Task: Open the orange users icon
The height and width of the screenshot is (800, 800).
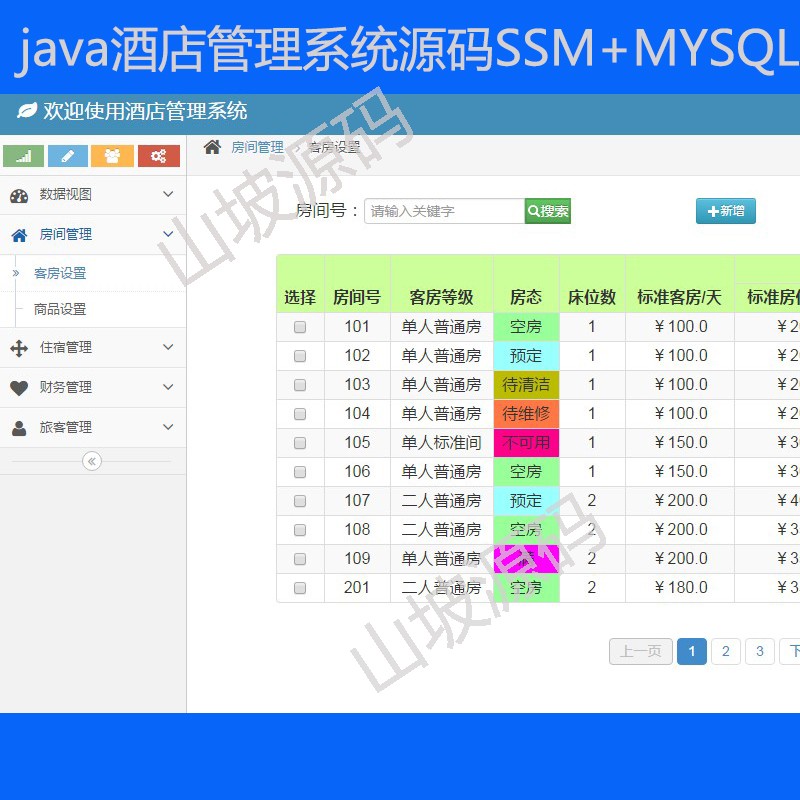Action: coord(112,156)
